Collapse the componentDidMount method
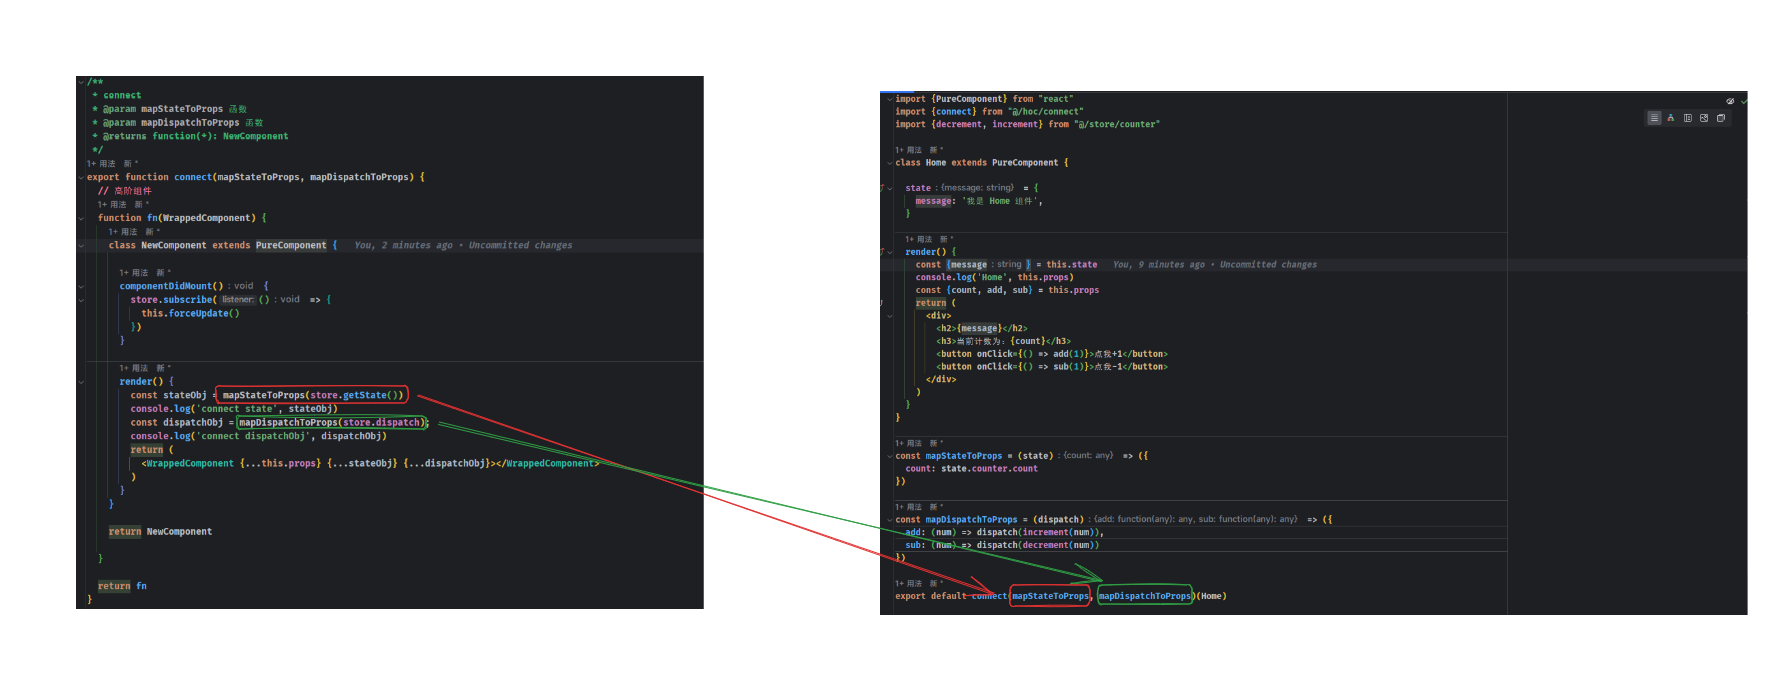 pos(81,287)
